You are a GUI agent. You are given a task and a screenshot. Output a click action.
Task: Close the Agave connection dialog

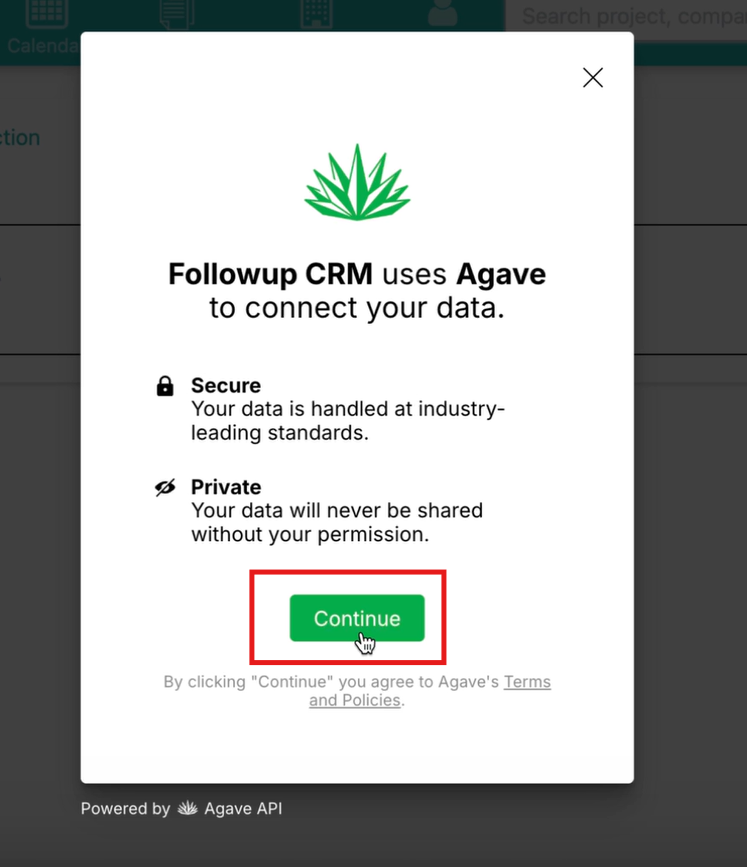(593, 77)
